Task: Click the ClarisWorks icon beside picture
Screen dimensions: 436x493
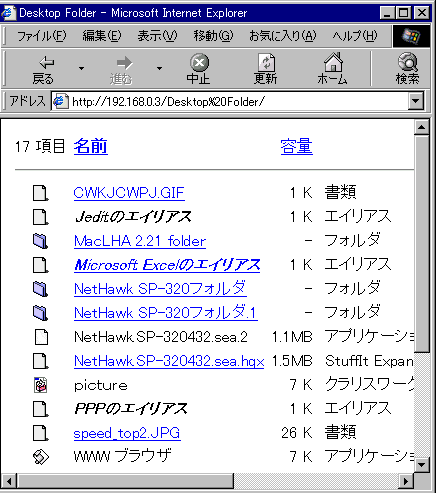Action: [x=41, y=385]
